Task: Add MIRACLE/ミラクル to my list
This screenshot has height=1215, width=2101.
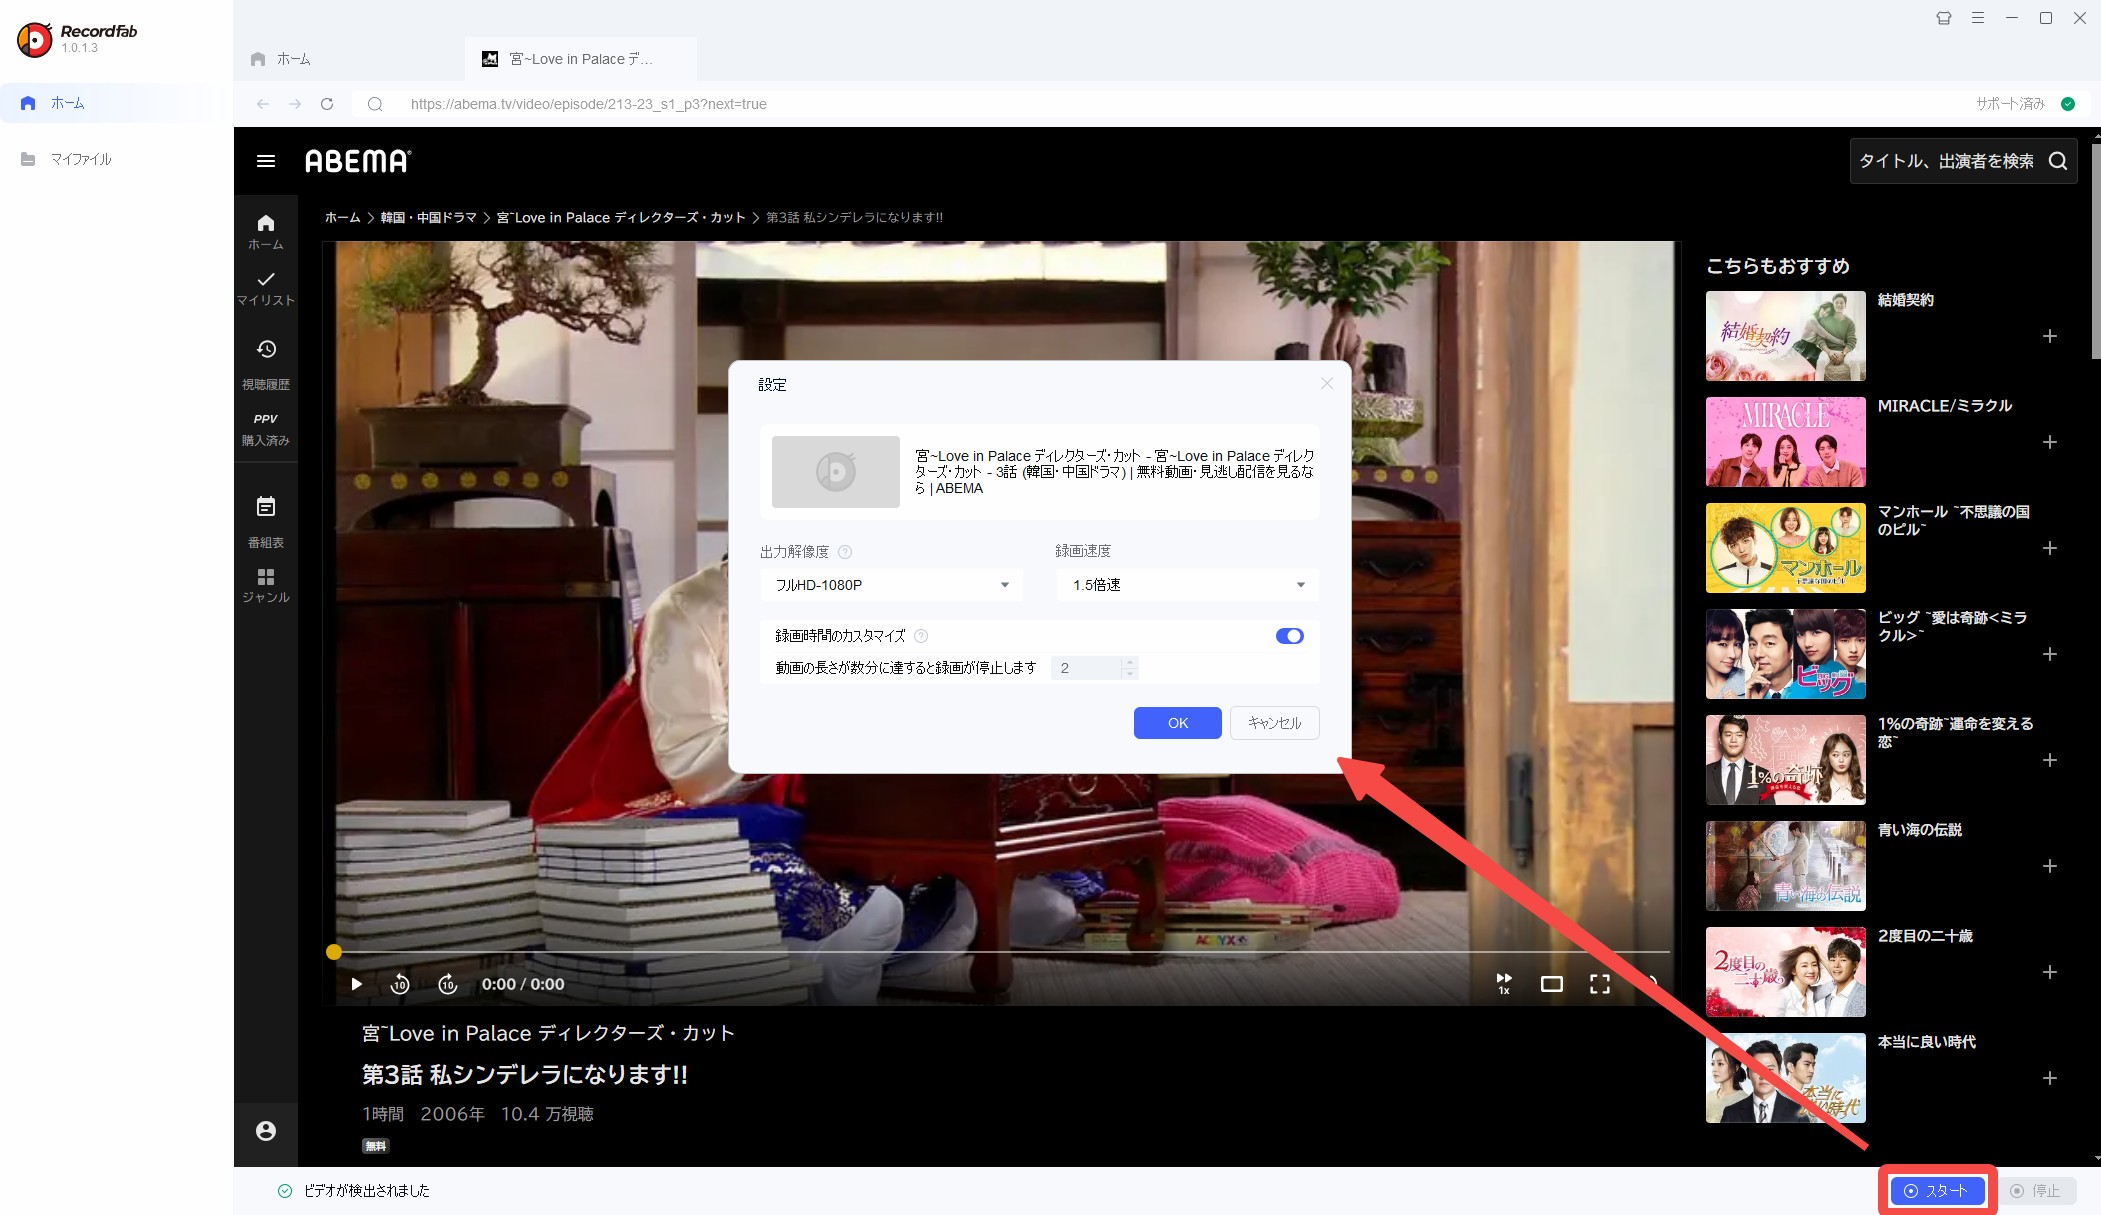Action: (2050, 442)
